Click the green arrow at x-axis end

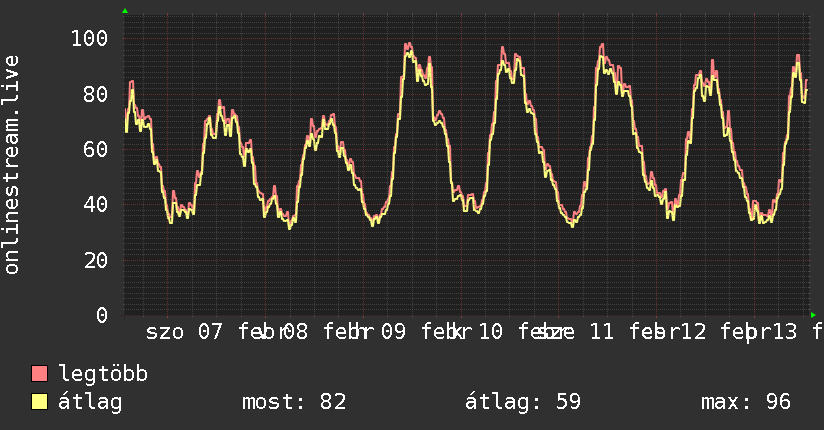click(813, 315)
